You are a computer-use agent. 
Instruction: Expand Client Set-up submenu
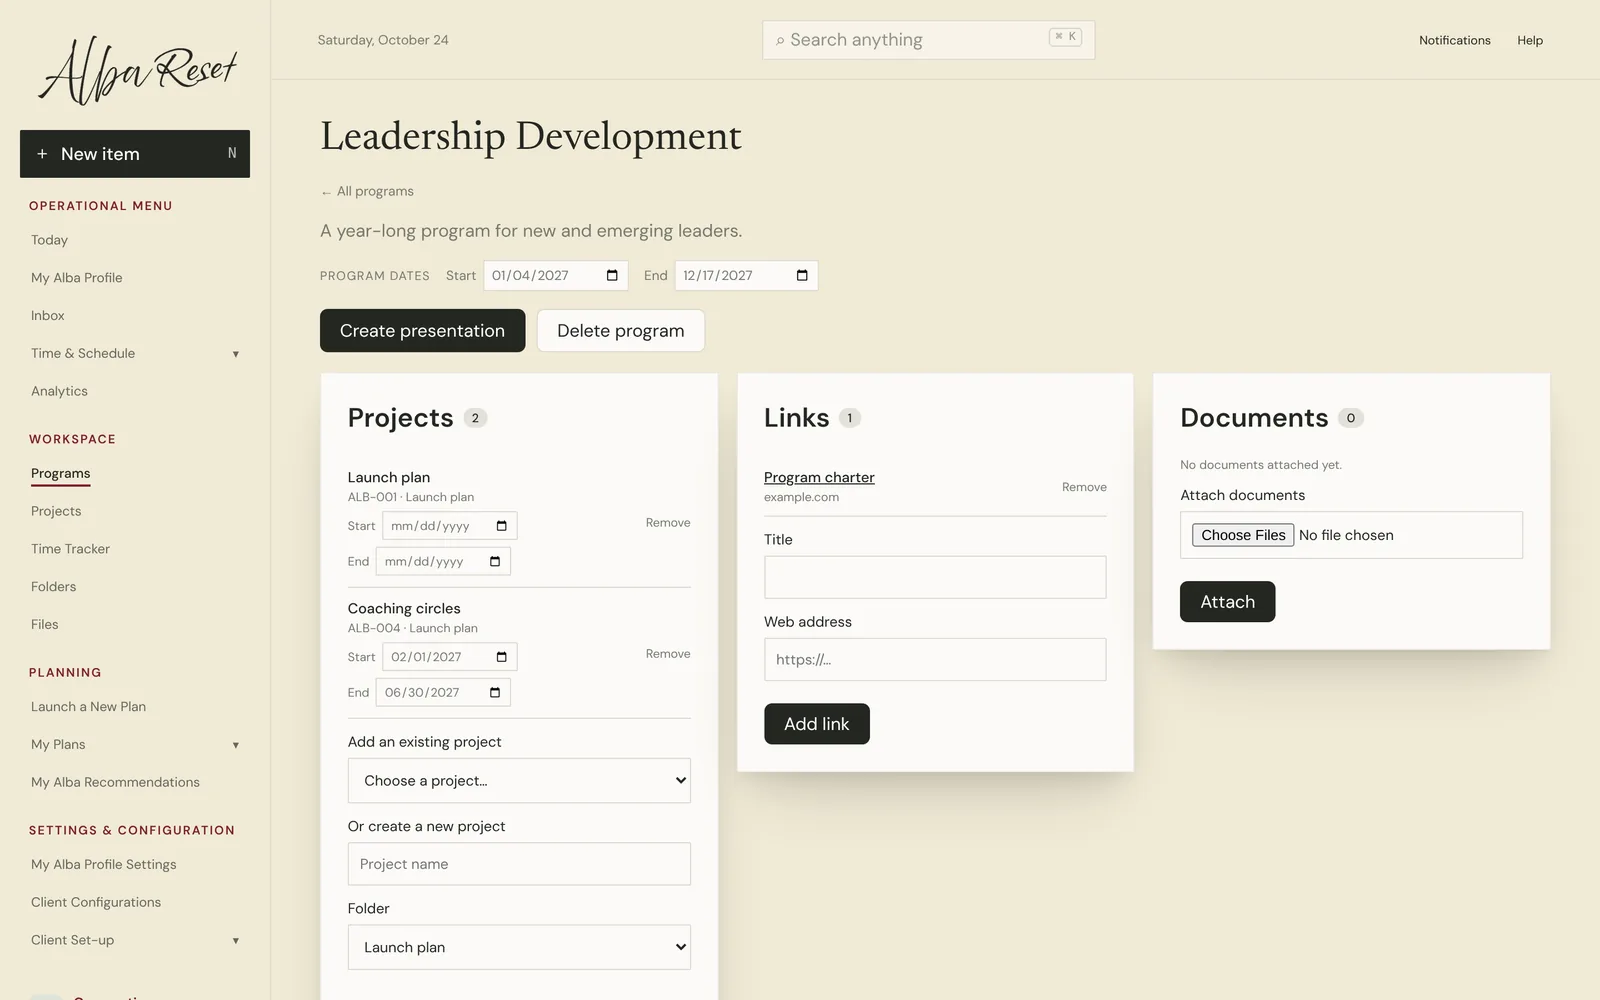pyautogui.click(x=236, y=941)
